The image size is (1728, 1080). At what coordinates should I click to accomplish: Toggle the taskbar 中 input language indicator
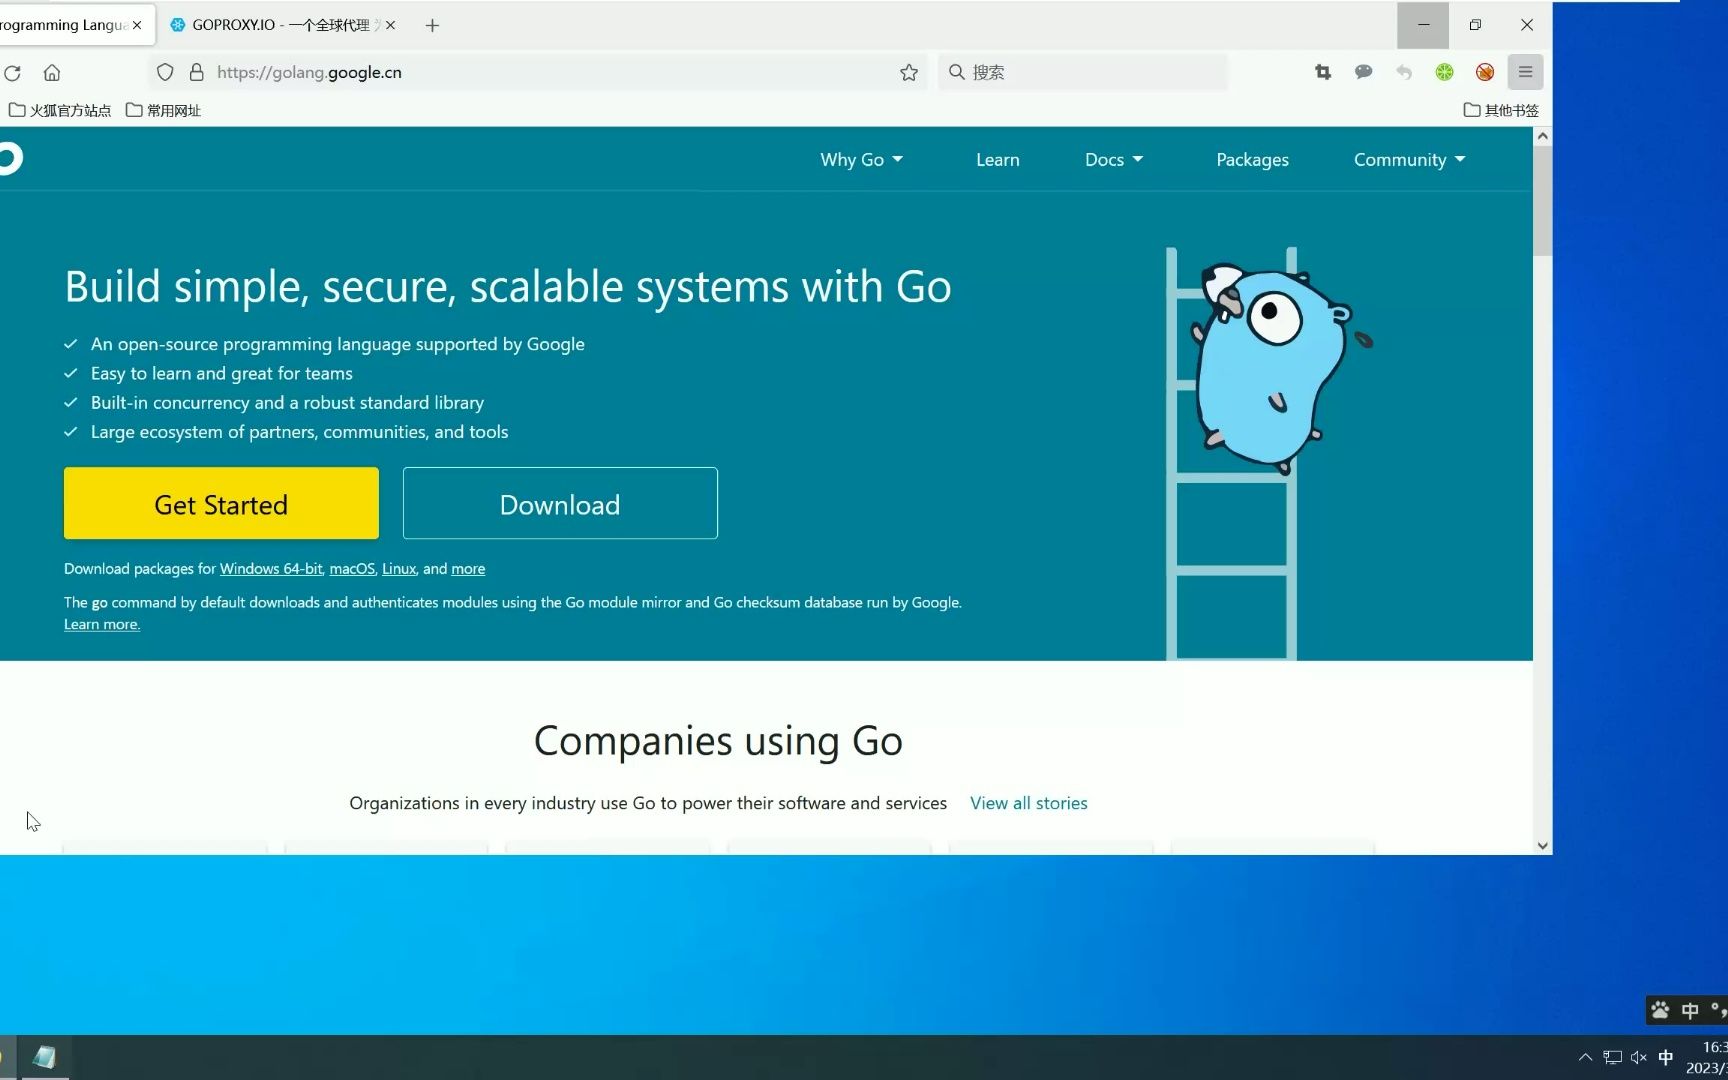coord(1665,1057)
